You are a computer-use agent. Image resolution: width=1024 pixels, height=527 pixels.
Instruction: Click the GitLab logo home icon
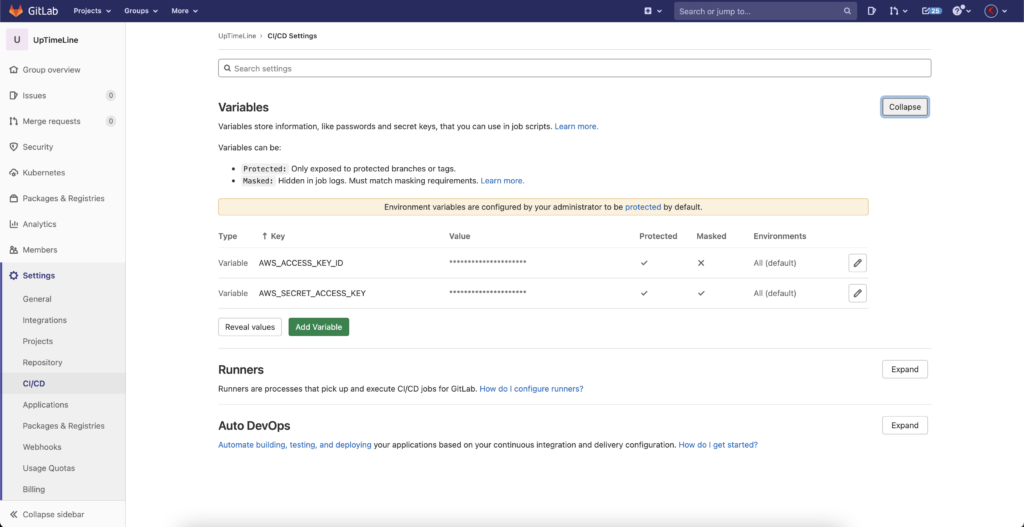[16, 10]
